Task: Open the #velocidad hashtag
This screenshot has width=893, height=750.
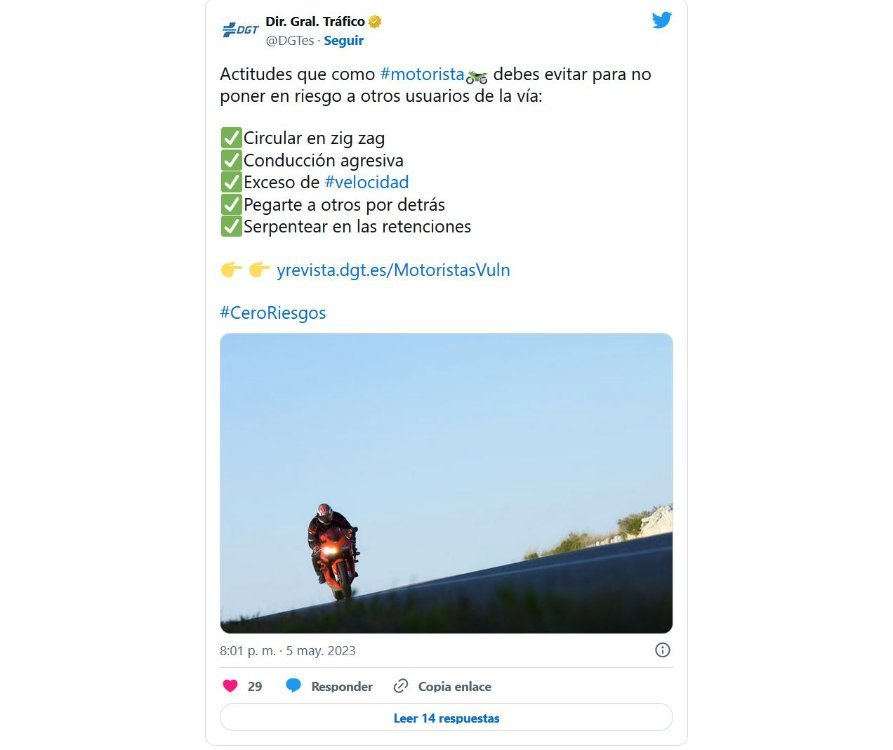Action: pos(366,182)
